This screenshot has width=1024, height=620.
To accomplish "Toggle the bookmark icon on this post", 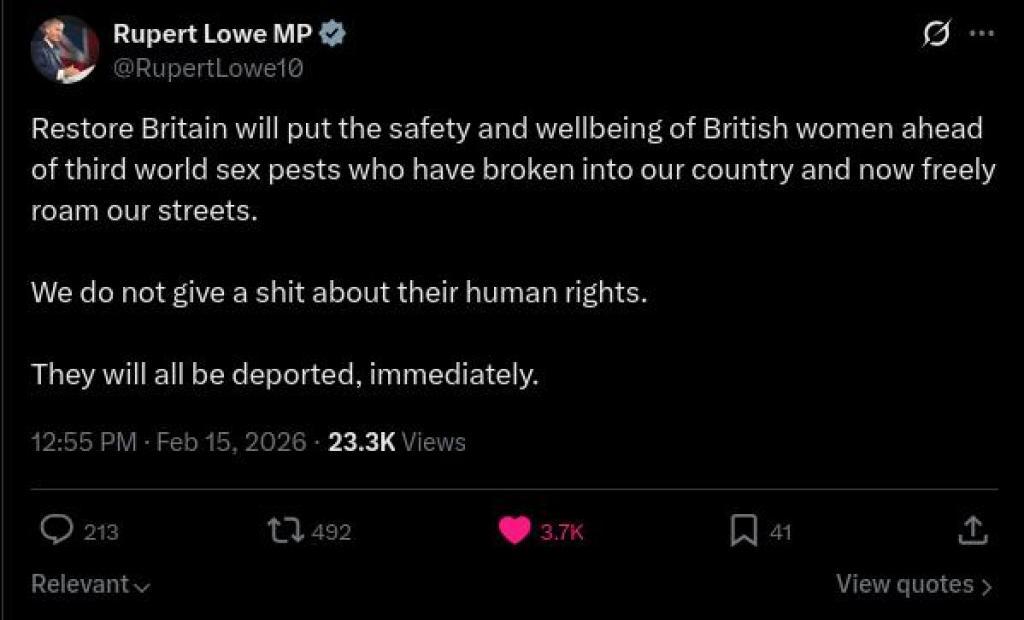I will point(743,532).
